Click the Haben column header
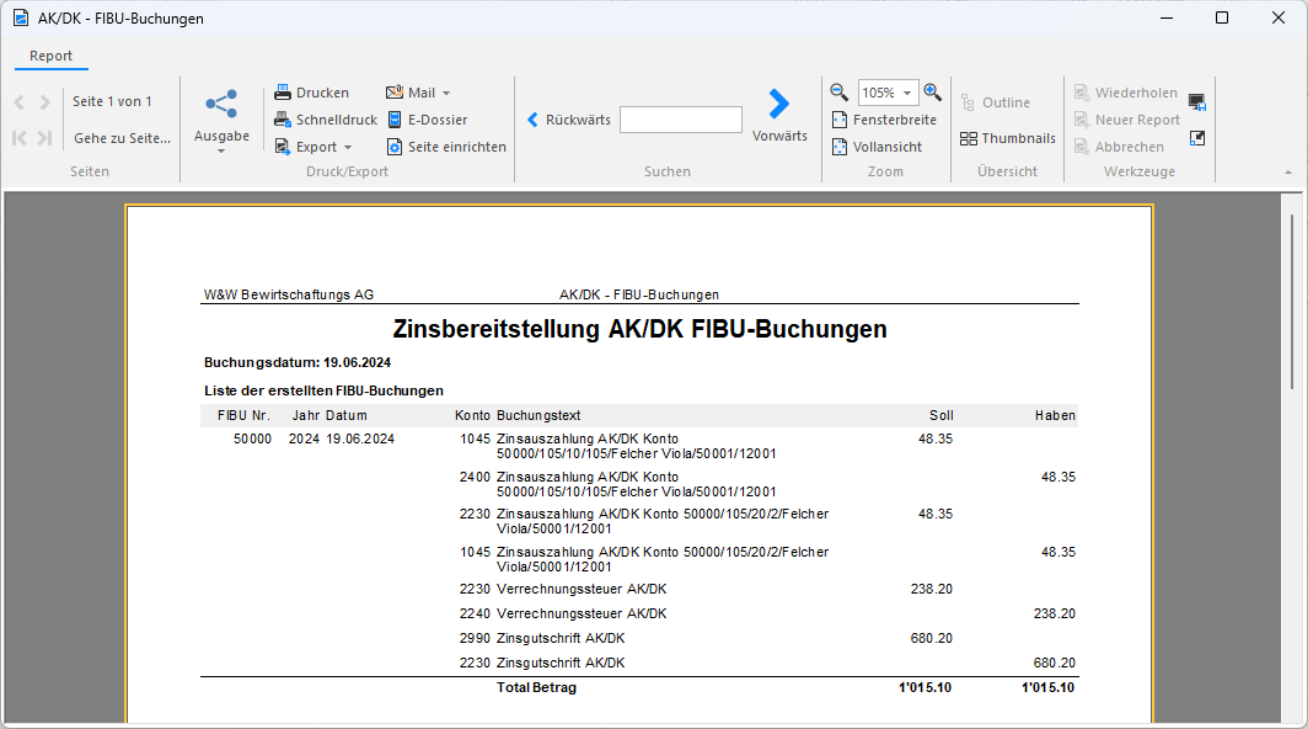This screenshot has height=729, width=1308. pyautogui.click(x=1055, y=415)
